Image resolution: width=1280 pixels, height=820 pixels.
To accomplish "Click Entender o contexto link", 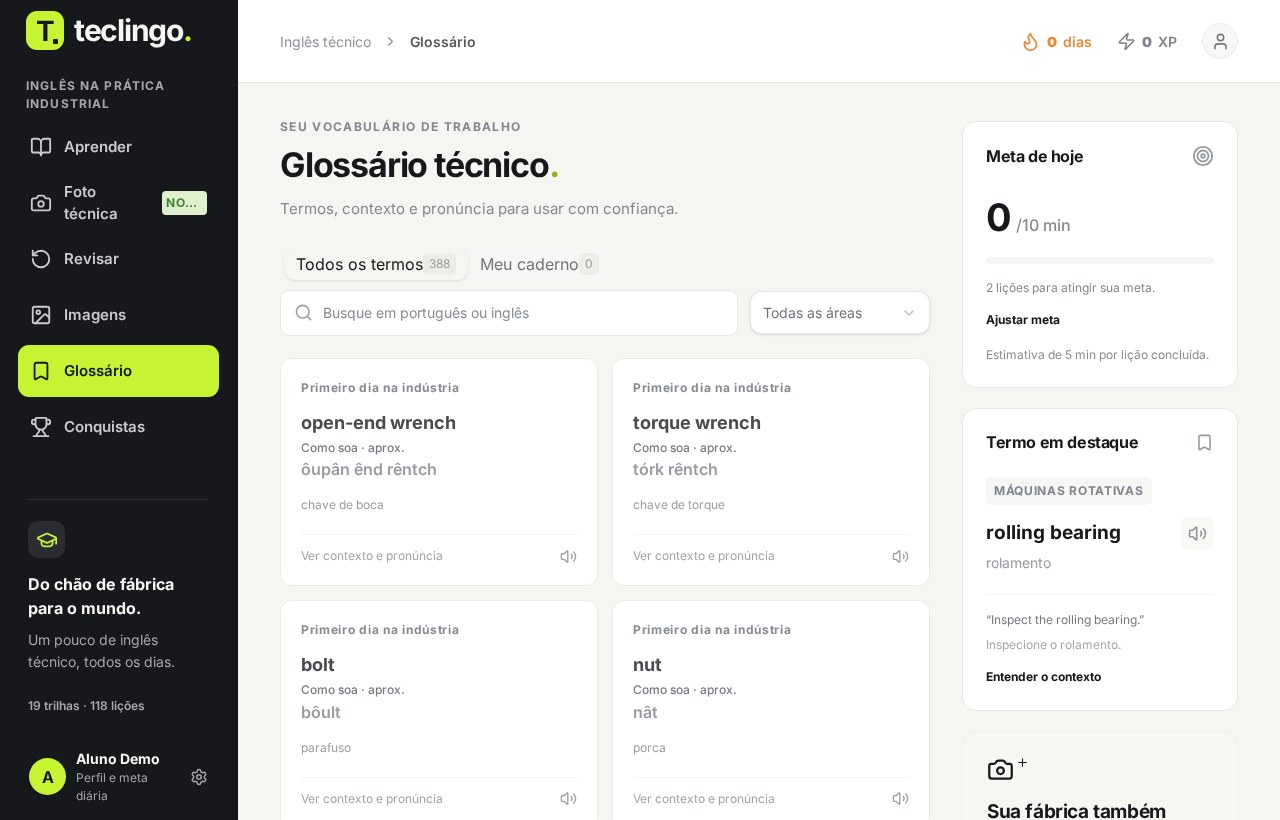I will point(1043,677).
